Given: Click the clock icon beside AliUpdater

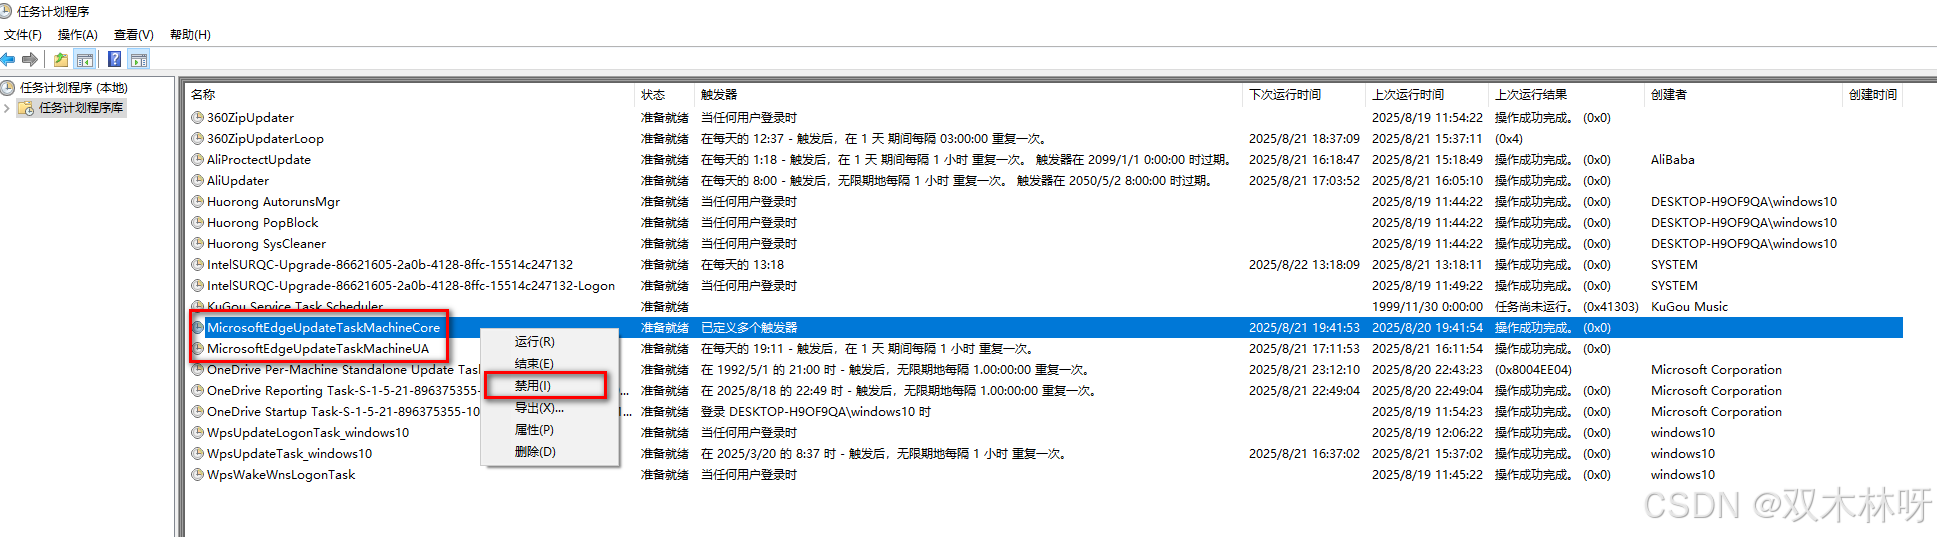Looking at the screenshot, I should coord(198,180).
